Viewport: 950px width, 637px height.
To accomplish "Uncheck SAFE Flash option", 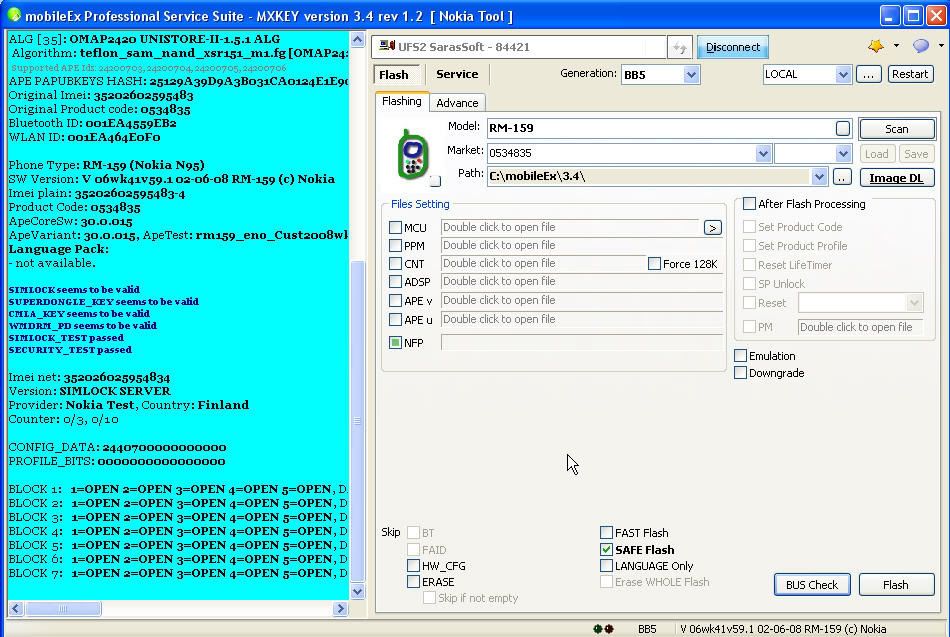I will point(606,550).
